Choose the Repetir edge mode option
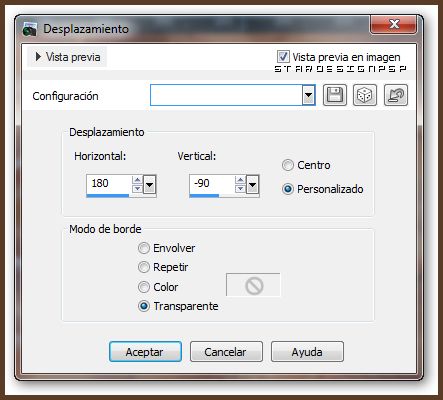The height and width of the screenshot is (400, 443). click(144, 267)
